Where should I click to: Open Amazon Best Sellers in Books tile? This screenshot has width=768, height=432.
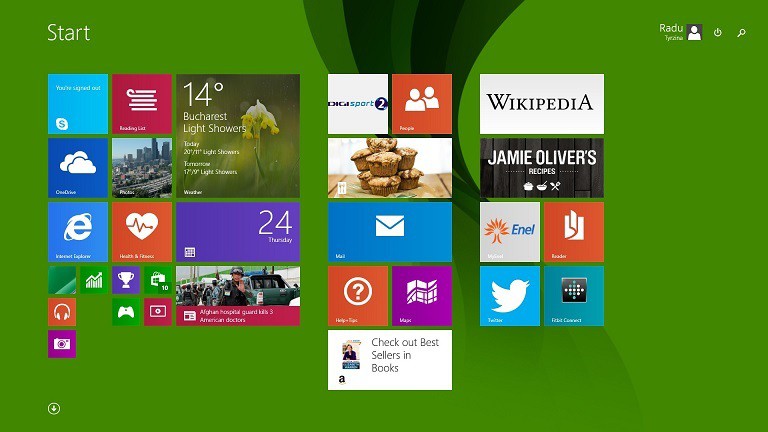[390, 360]
